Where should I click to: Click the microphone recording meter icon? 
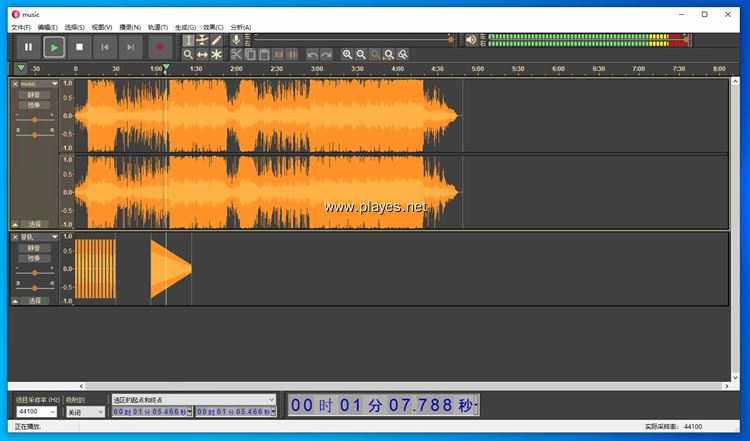[x=236, y=40]
